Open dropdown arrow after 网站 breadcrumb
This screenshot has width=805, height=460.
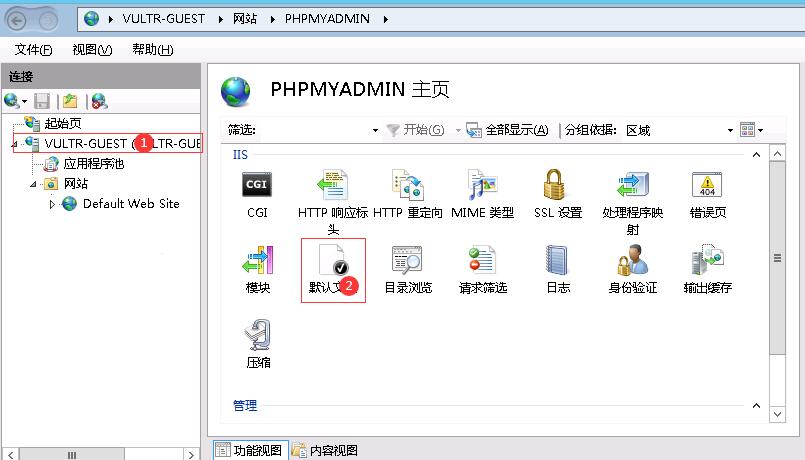(273, 20)
